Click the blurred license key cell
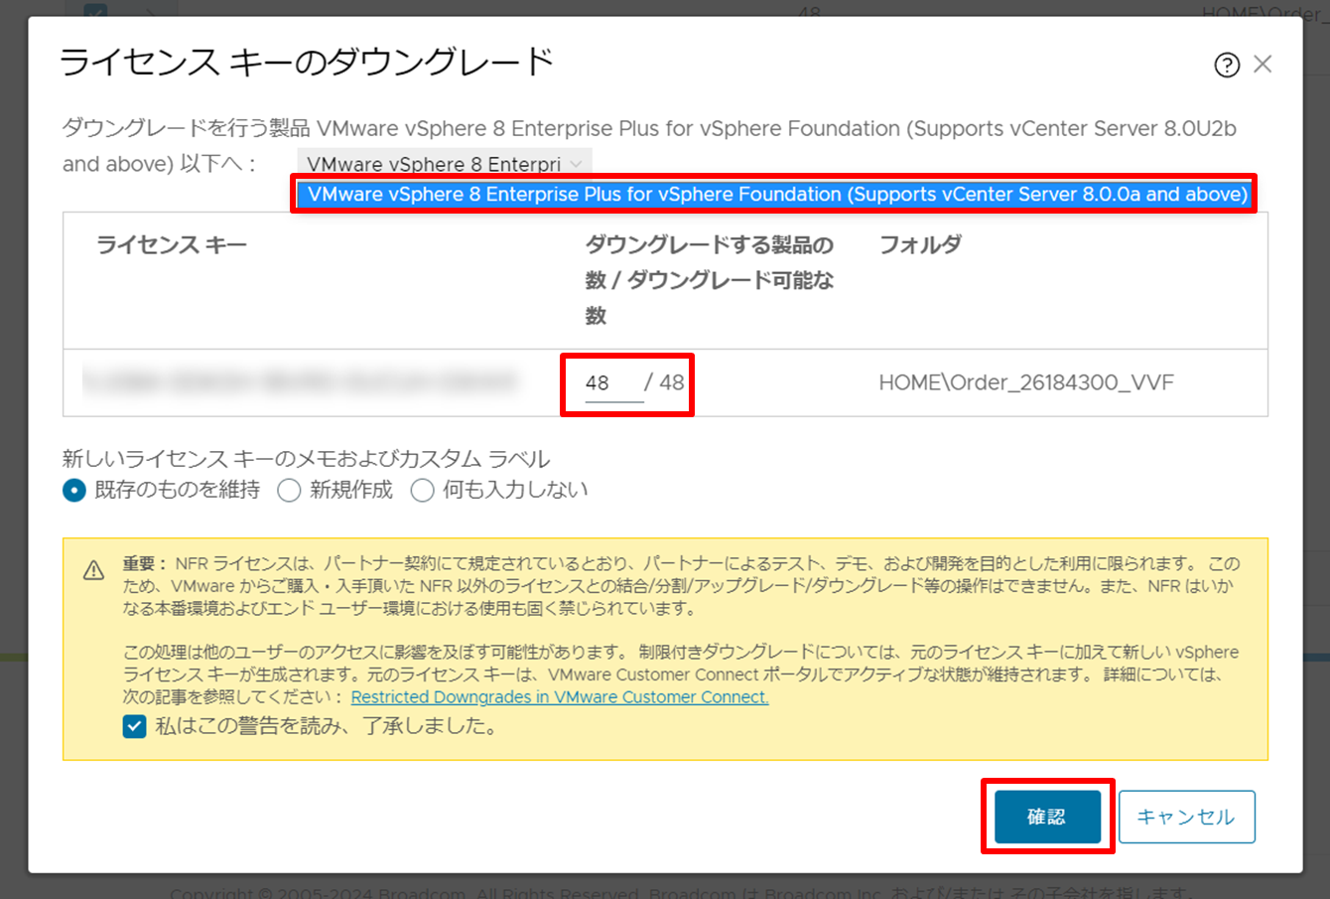Viewport: 1330px width, 899px height. pos(299,381)
